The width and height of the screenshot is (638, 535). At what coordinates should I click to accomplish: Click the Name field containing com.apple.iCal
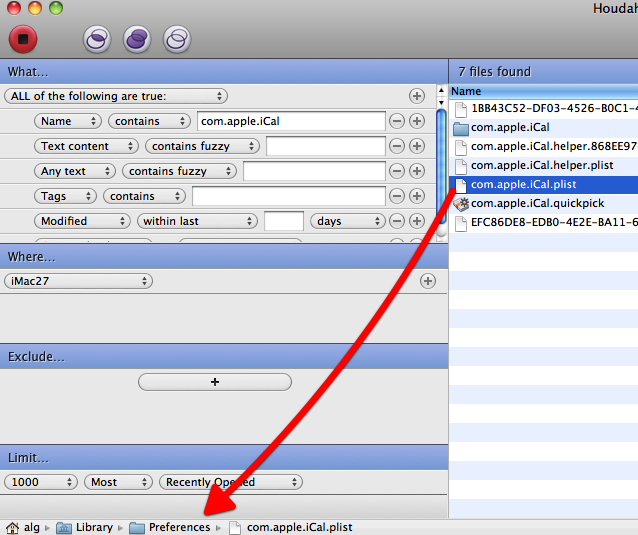(x=291, y=121)
